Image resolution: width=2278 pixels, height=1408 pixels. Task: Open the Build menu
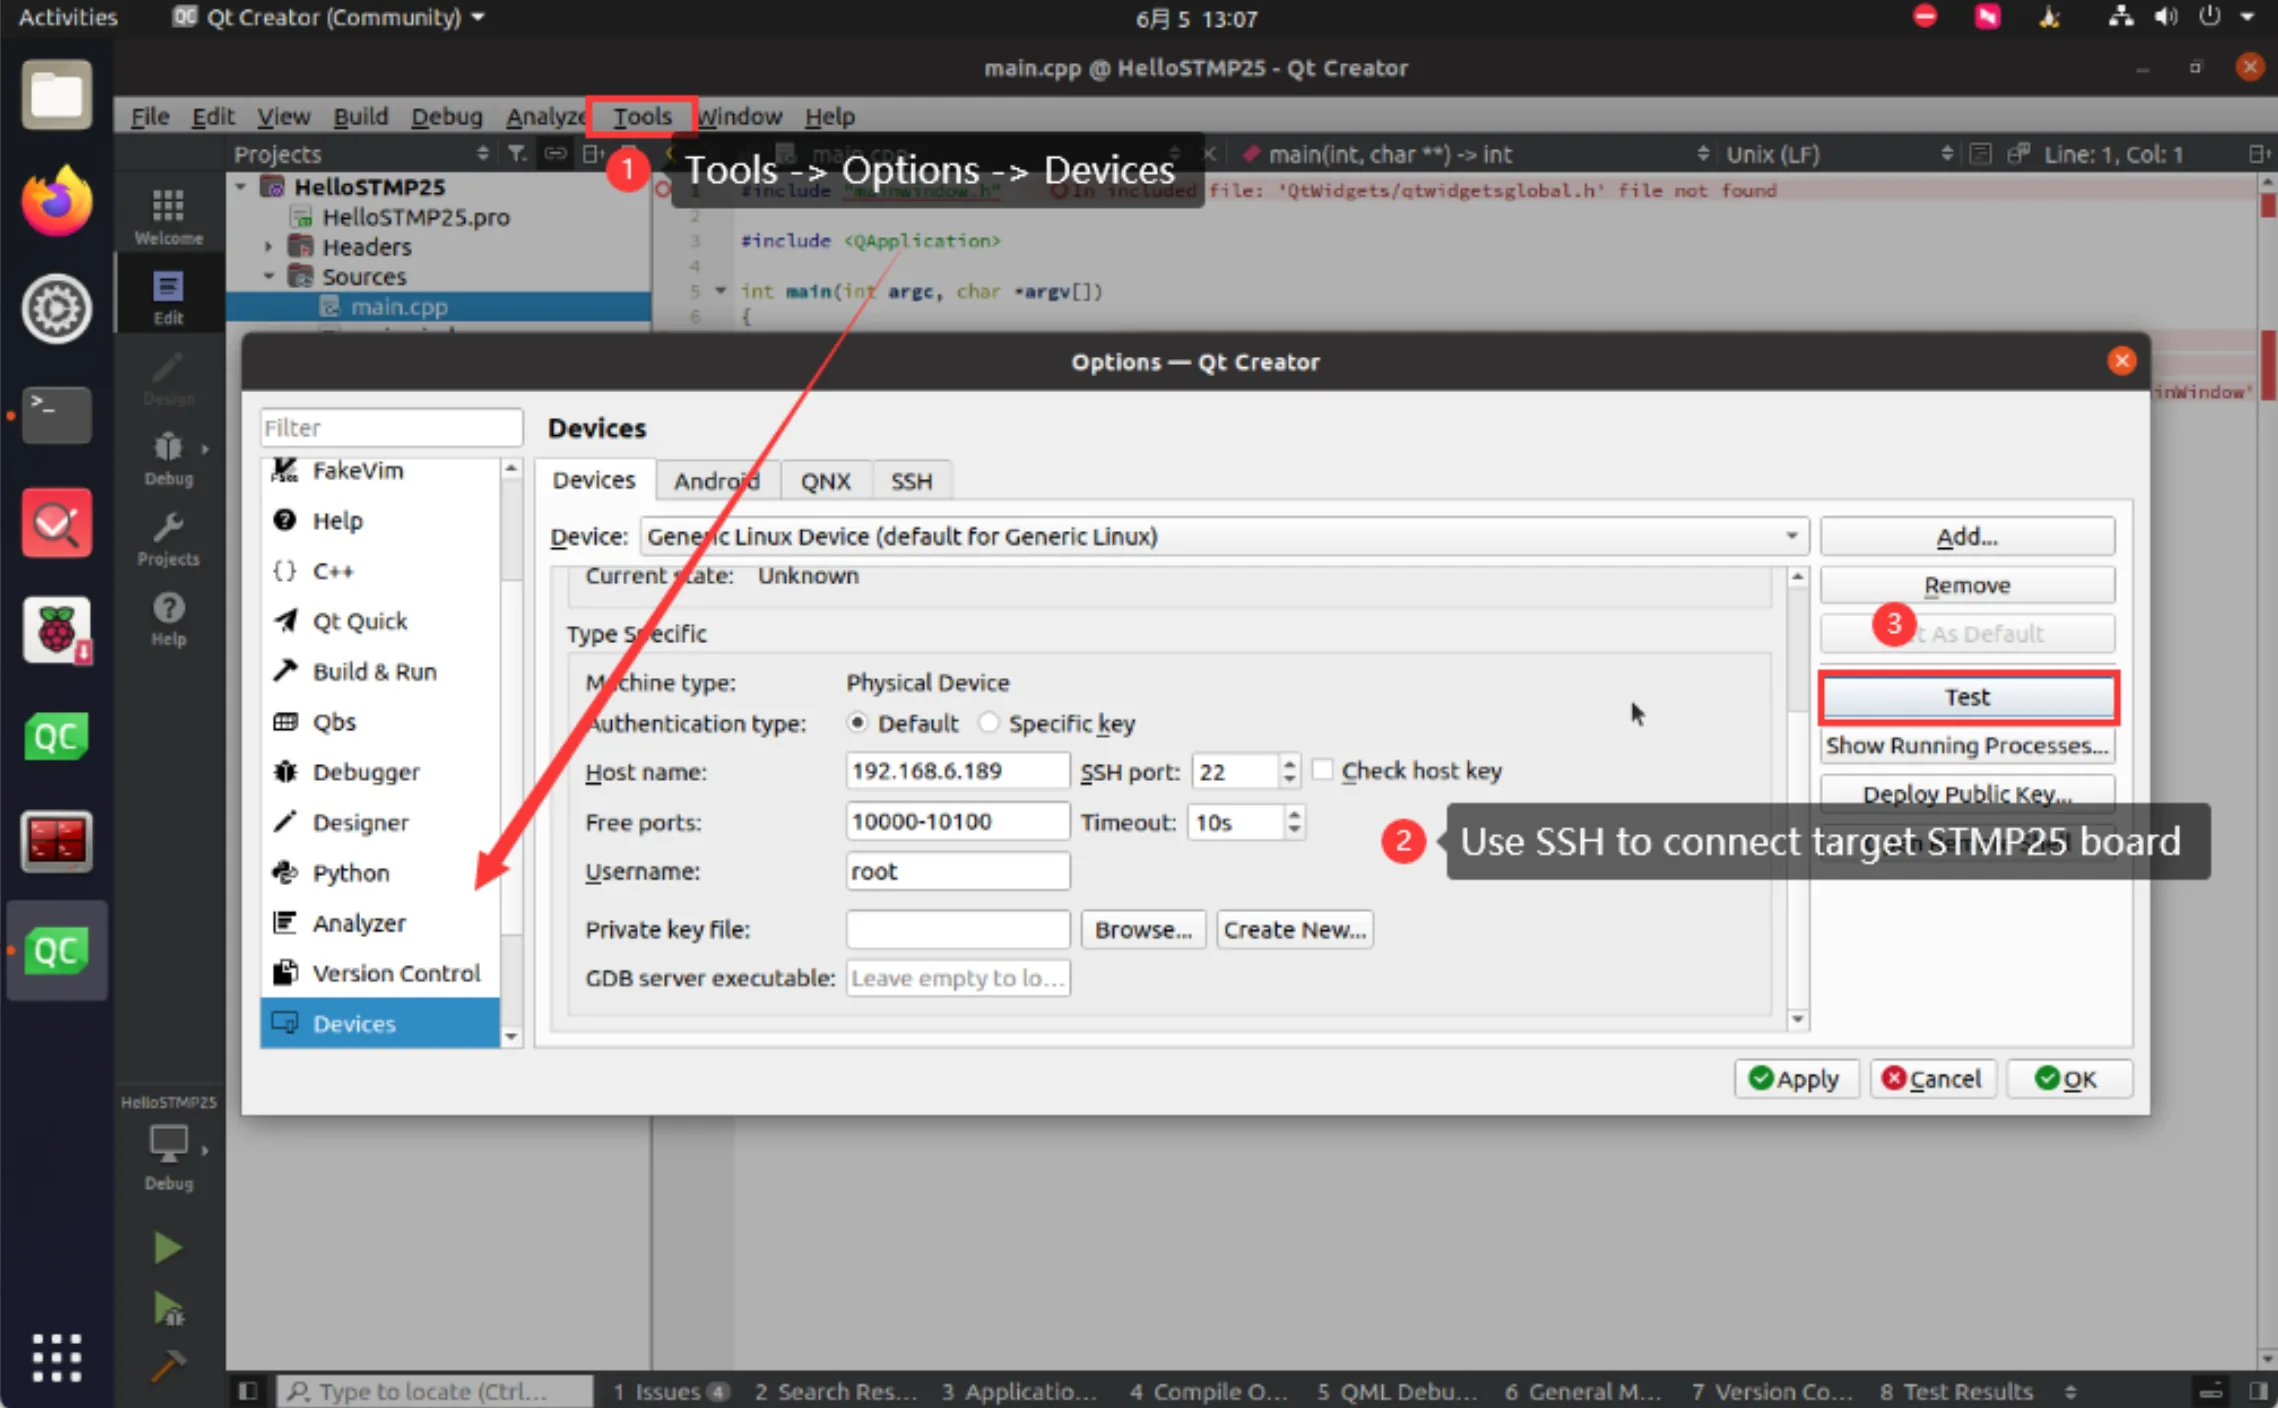point(360,116)
